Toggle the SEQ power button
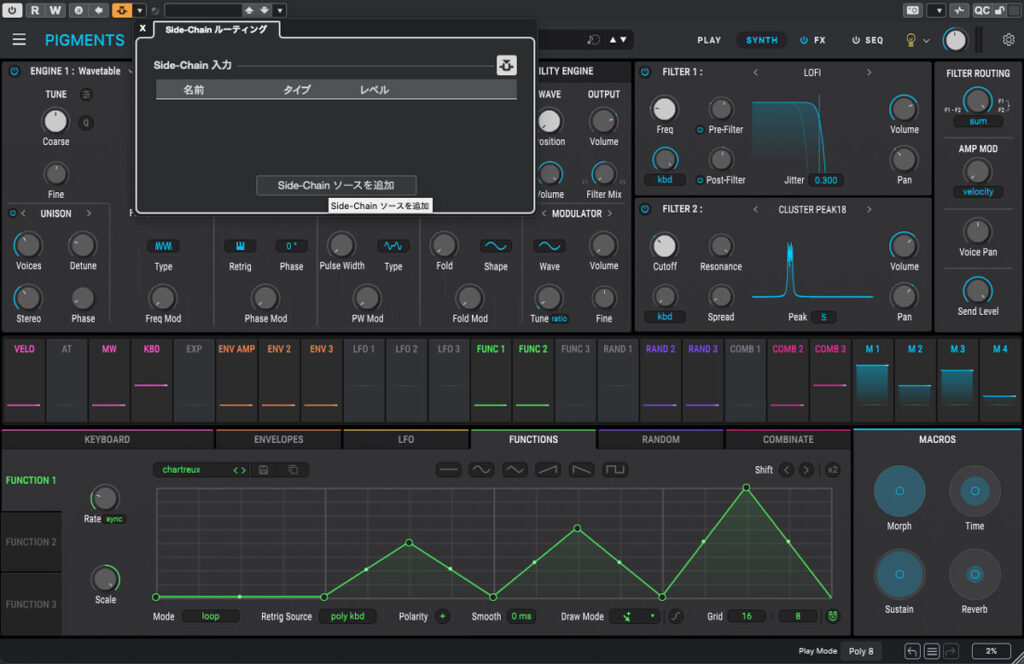 (x=856, y=40)
